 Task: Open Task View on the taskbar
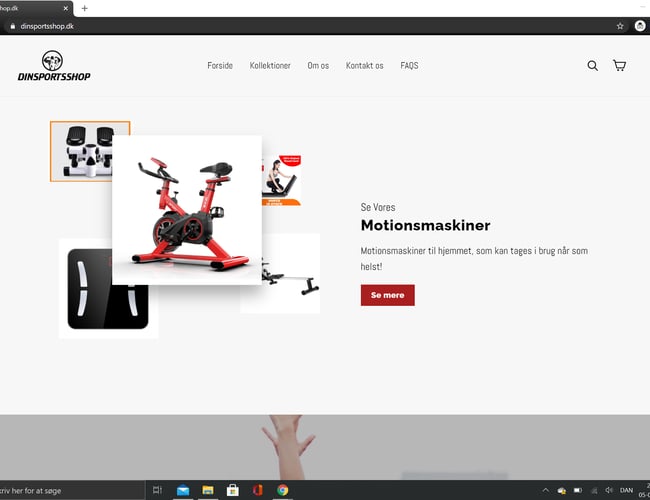tap(158, 490)
